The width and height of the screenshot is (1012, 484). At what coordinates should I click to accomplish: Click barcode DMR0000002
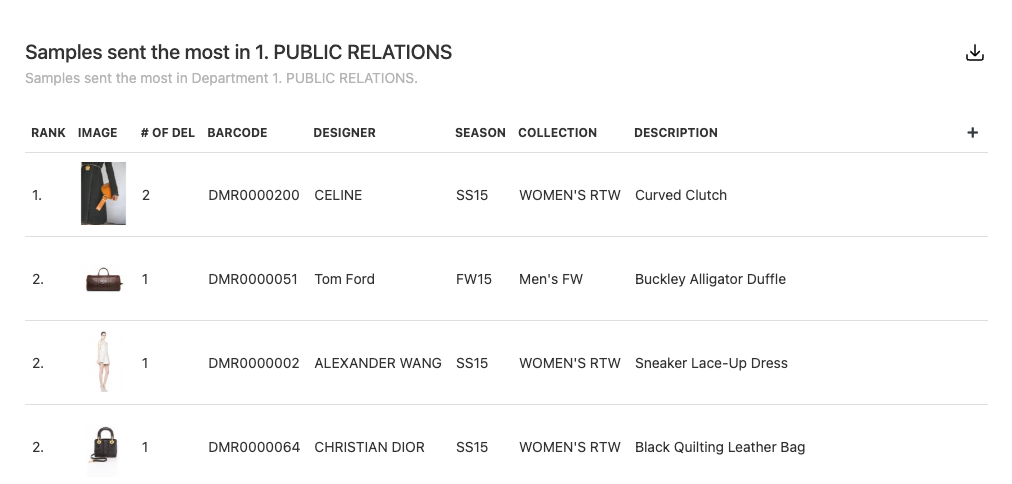click(x=254, y=363)
